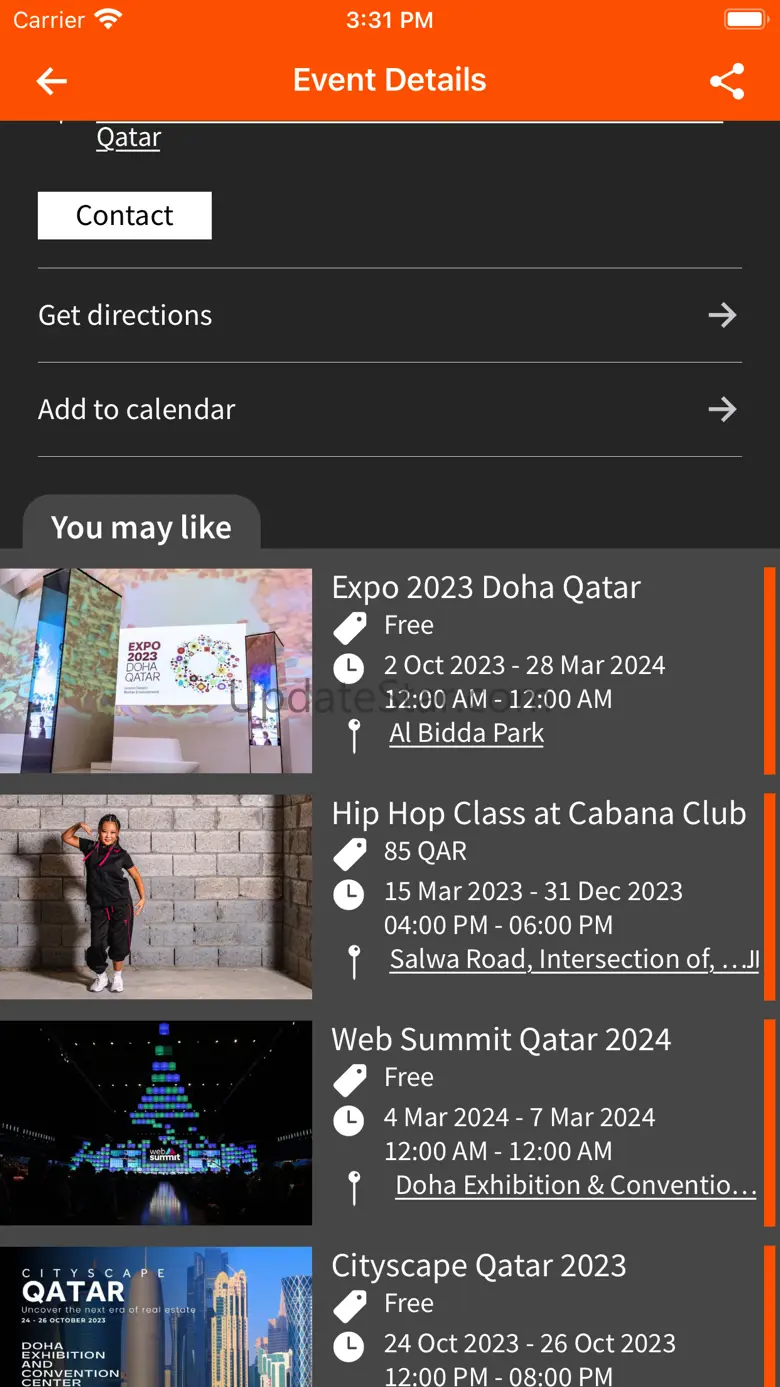The height and width of the screenshot is (1387, 780).
Task: Tap Wi-Fi icon in status bar
Action: click(x=107, y=19)
